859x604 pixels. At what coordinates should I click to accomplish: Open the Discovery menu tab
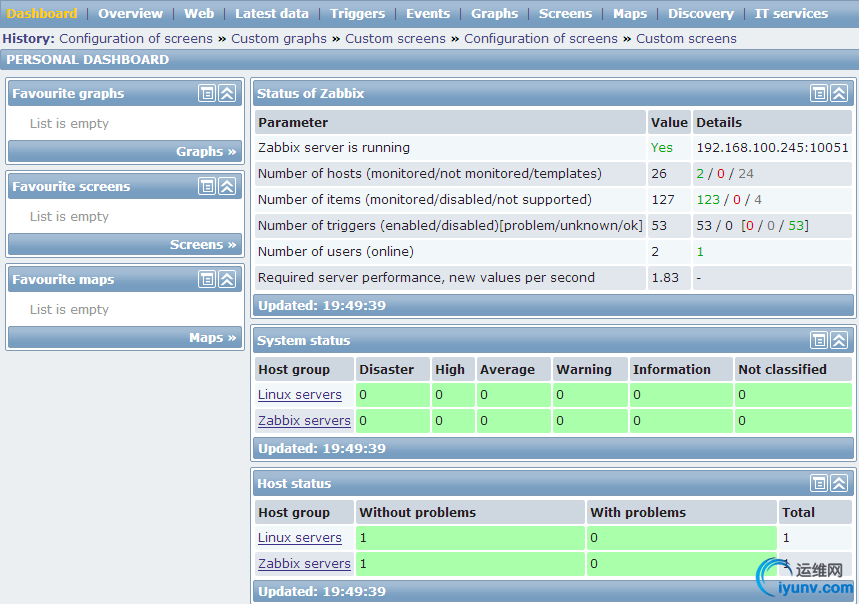coord(701,14)
